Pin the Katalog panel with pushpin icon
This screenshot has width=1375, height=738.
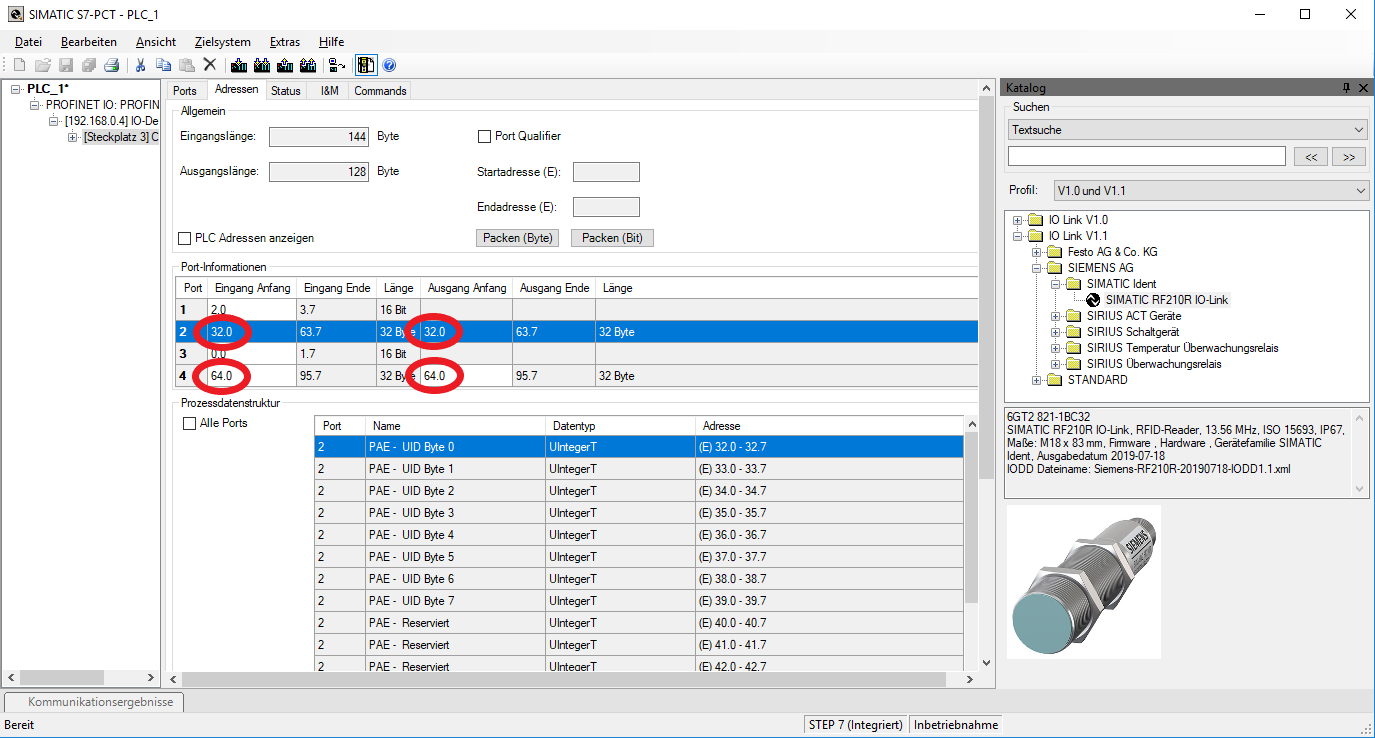point(1346,88)
